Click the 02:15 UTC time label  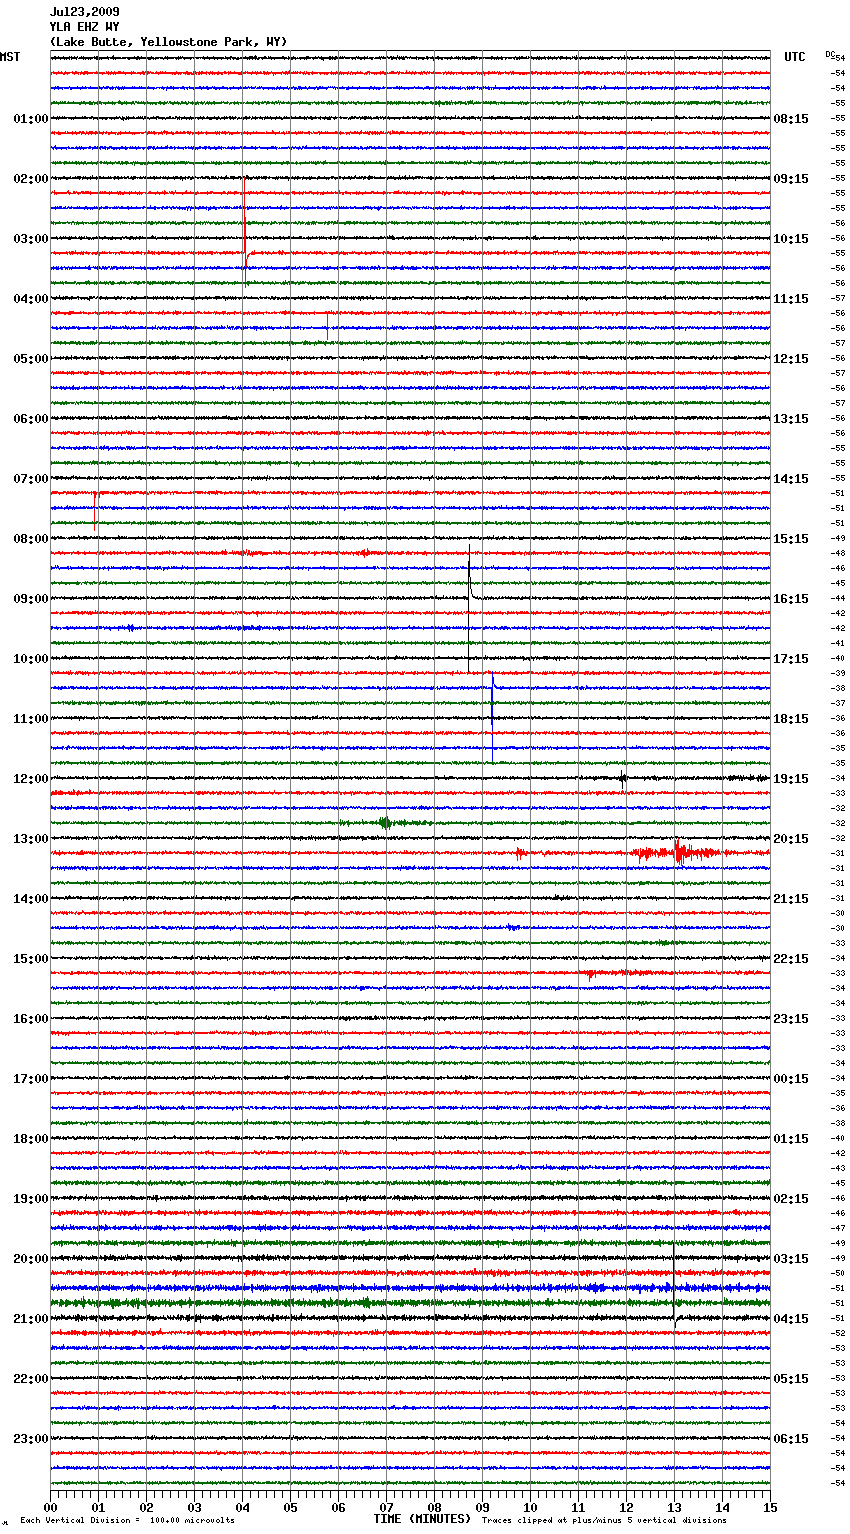click(791, 1199)
